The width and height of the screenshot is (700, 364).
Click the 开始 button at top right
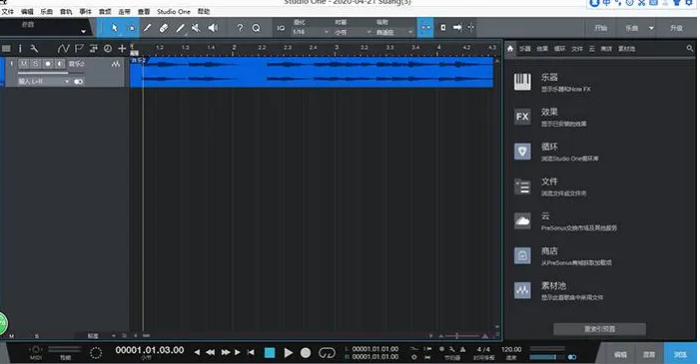click(600, 28)
